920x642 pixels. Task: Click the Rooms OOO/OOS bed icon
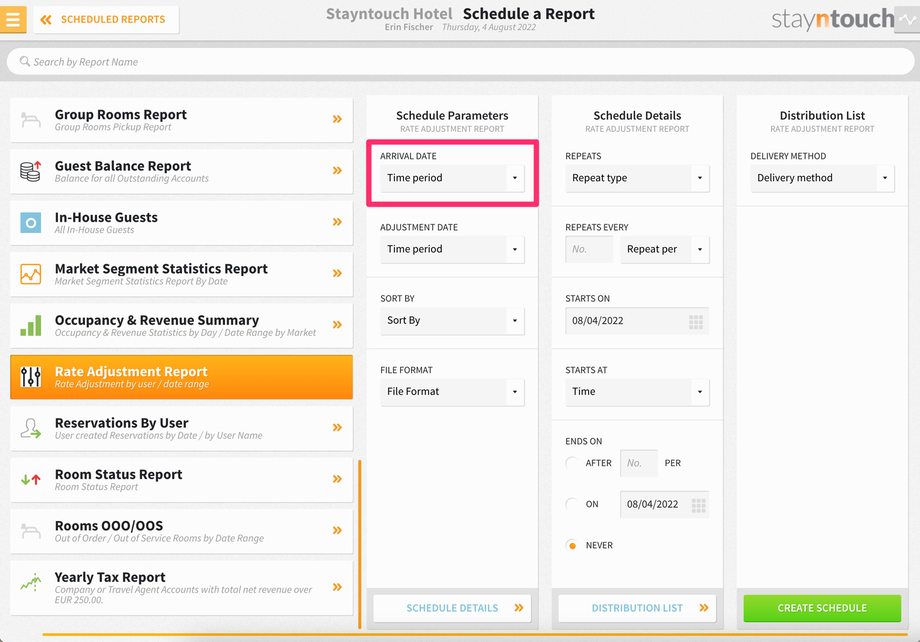pyautogui.click(x=31, y=531)
